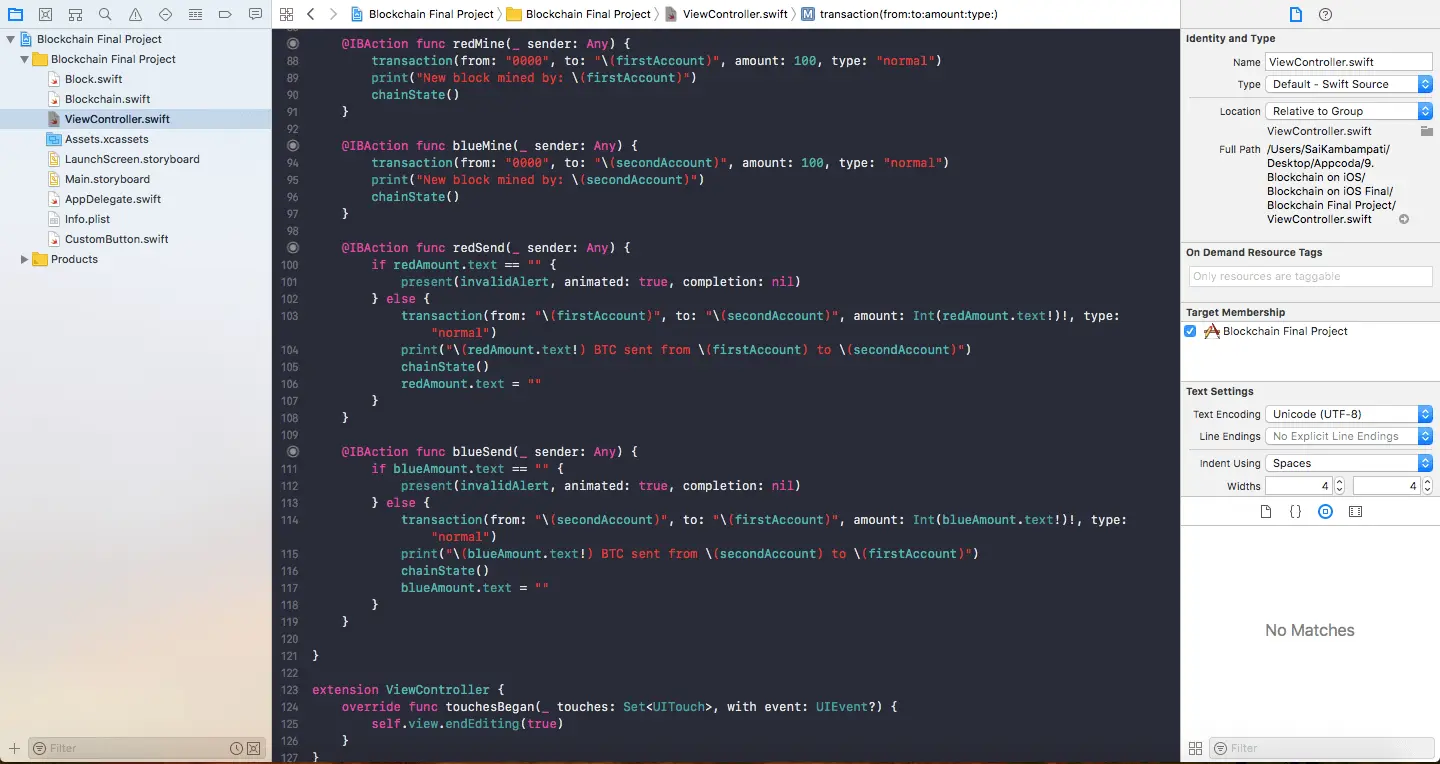Open the Issue navigator warning icon
The image size is (1440, 764).
pyautogui.click(x=135, y=15)
